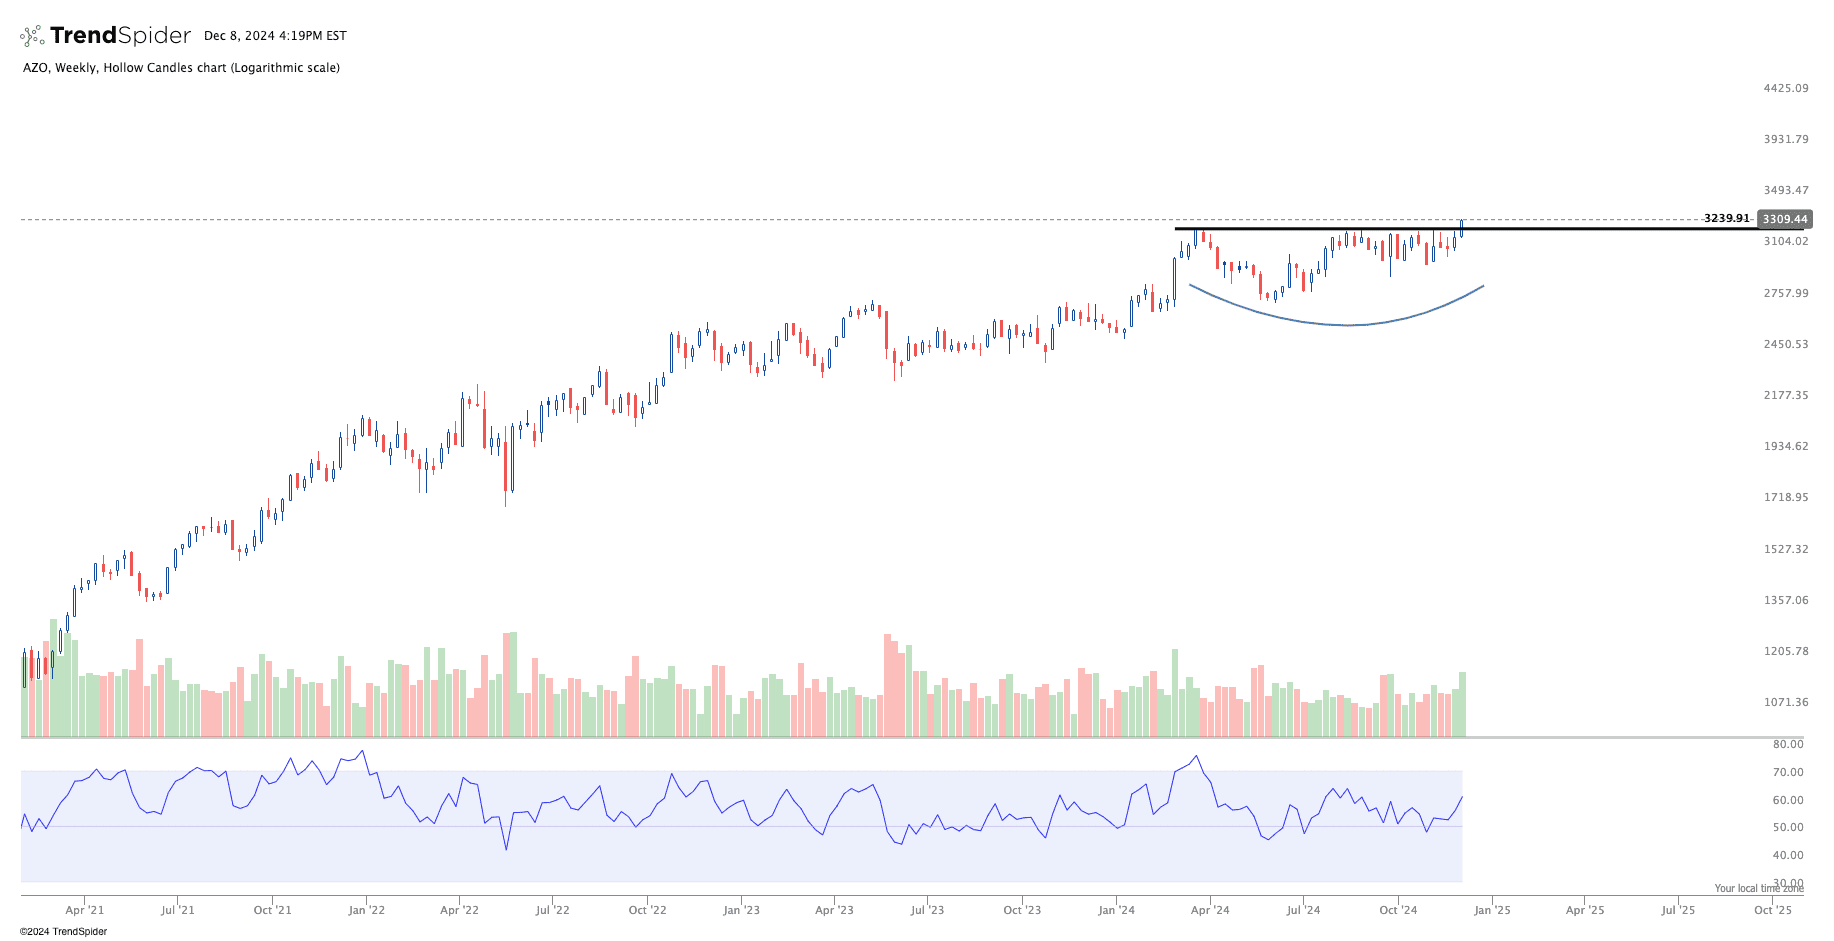Viewport: 1834px width, 941px height.
Task: Click the black horizontal resistance line
Action: click(x=1300, y=229)
